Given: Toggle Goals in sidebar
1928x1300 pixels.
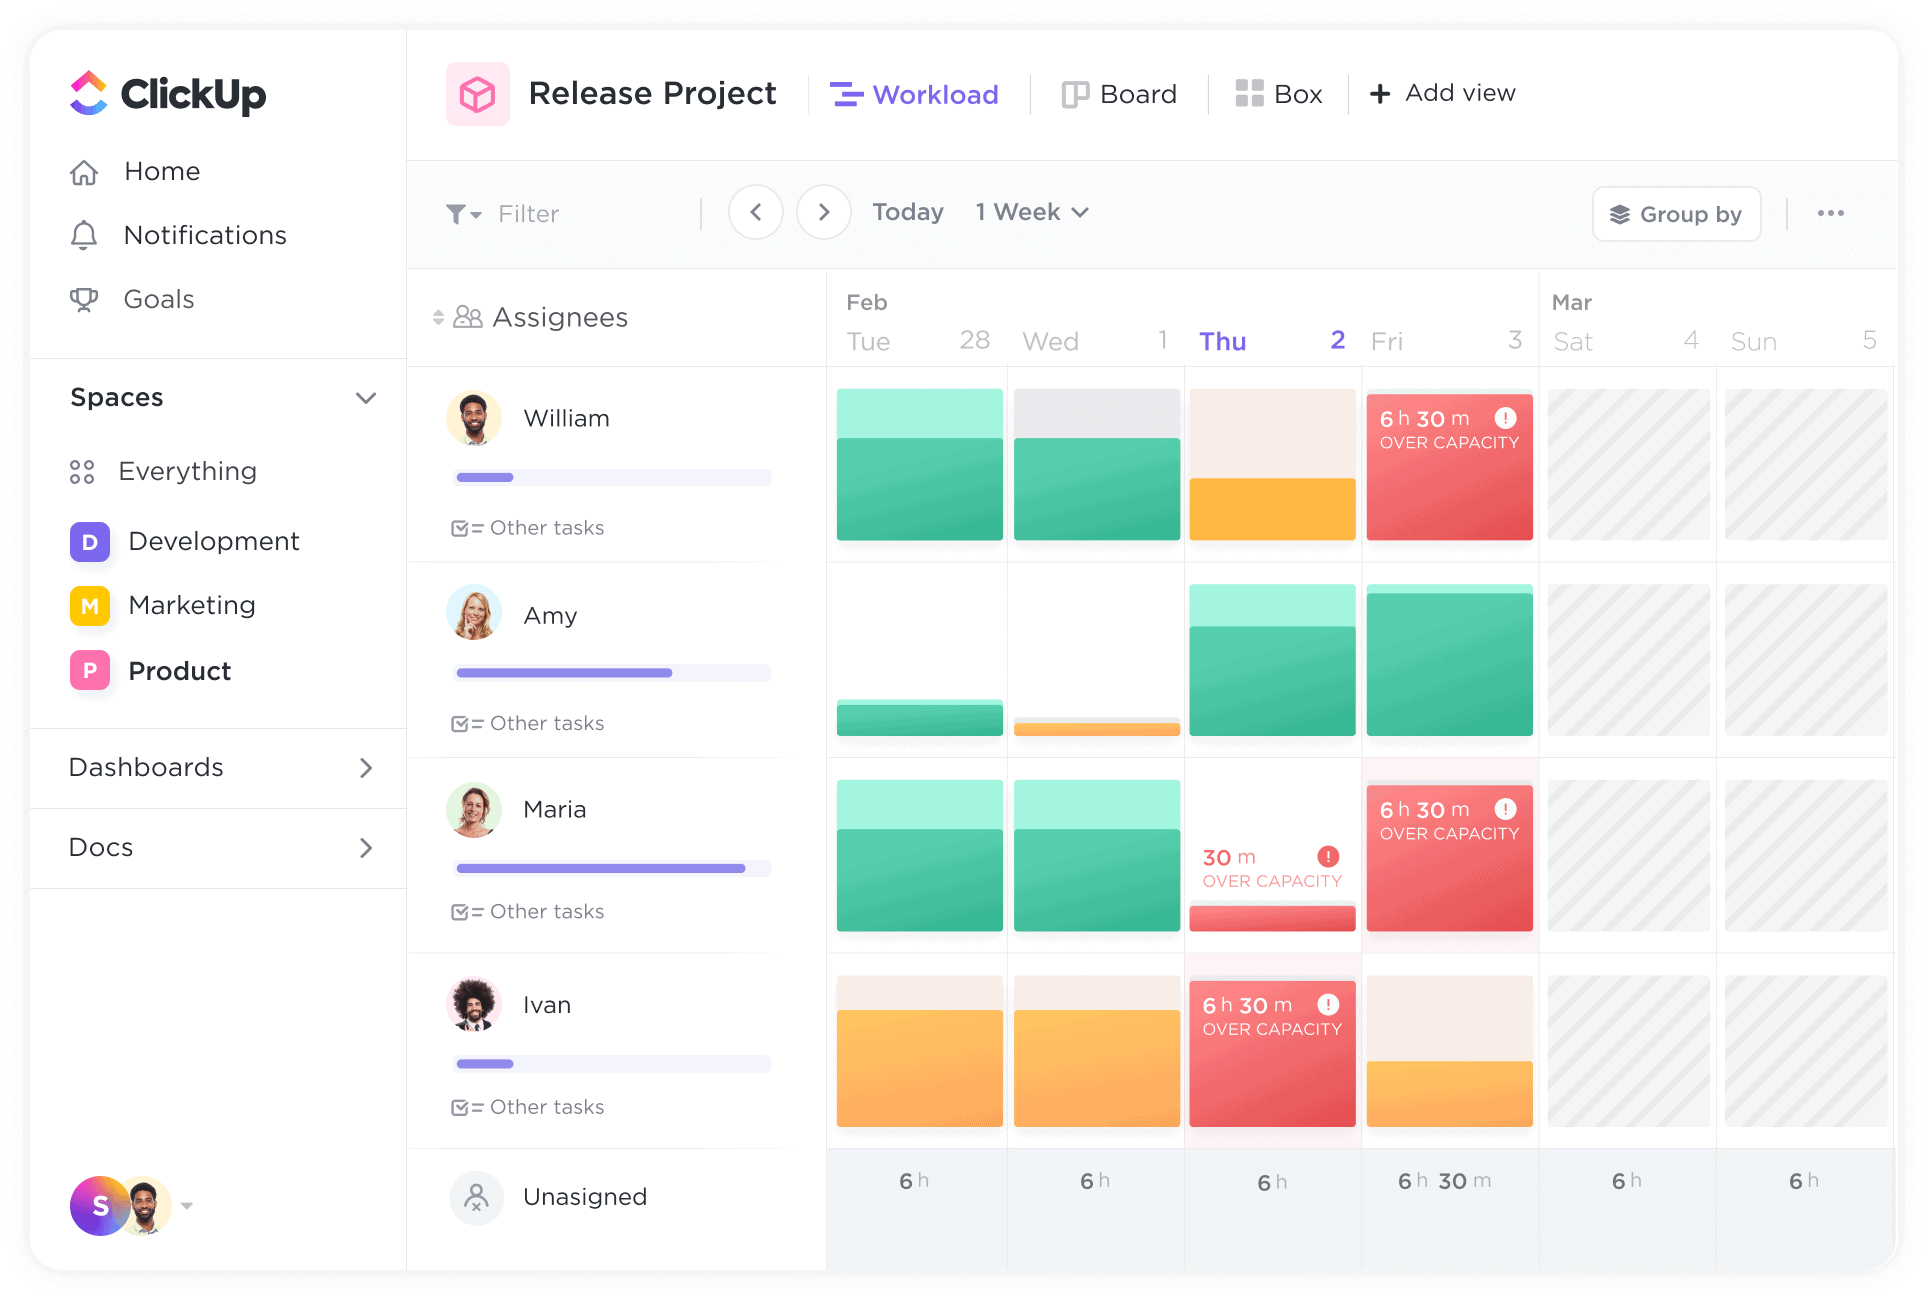Looking at the screenshot, I should pyautogui.click(x=158, y=299).
